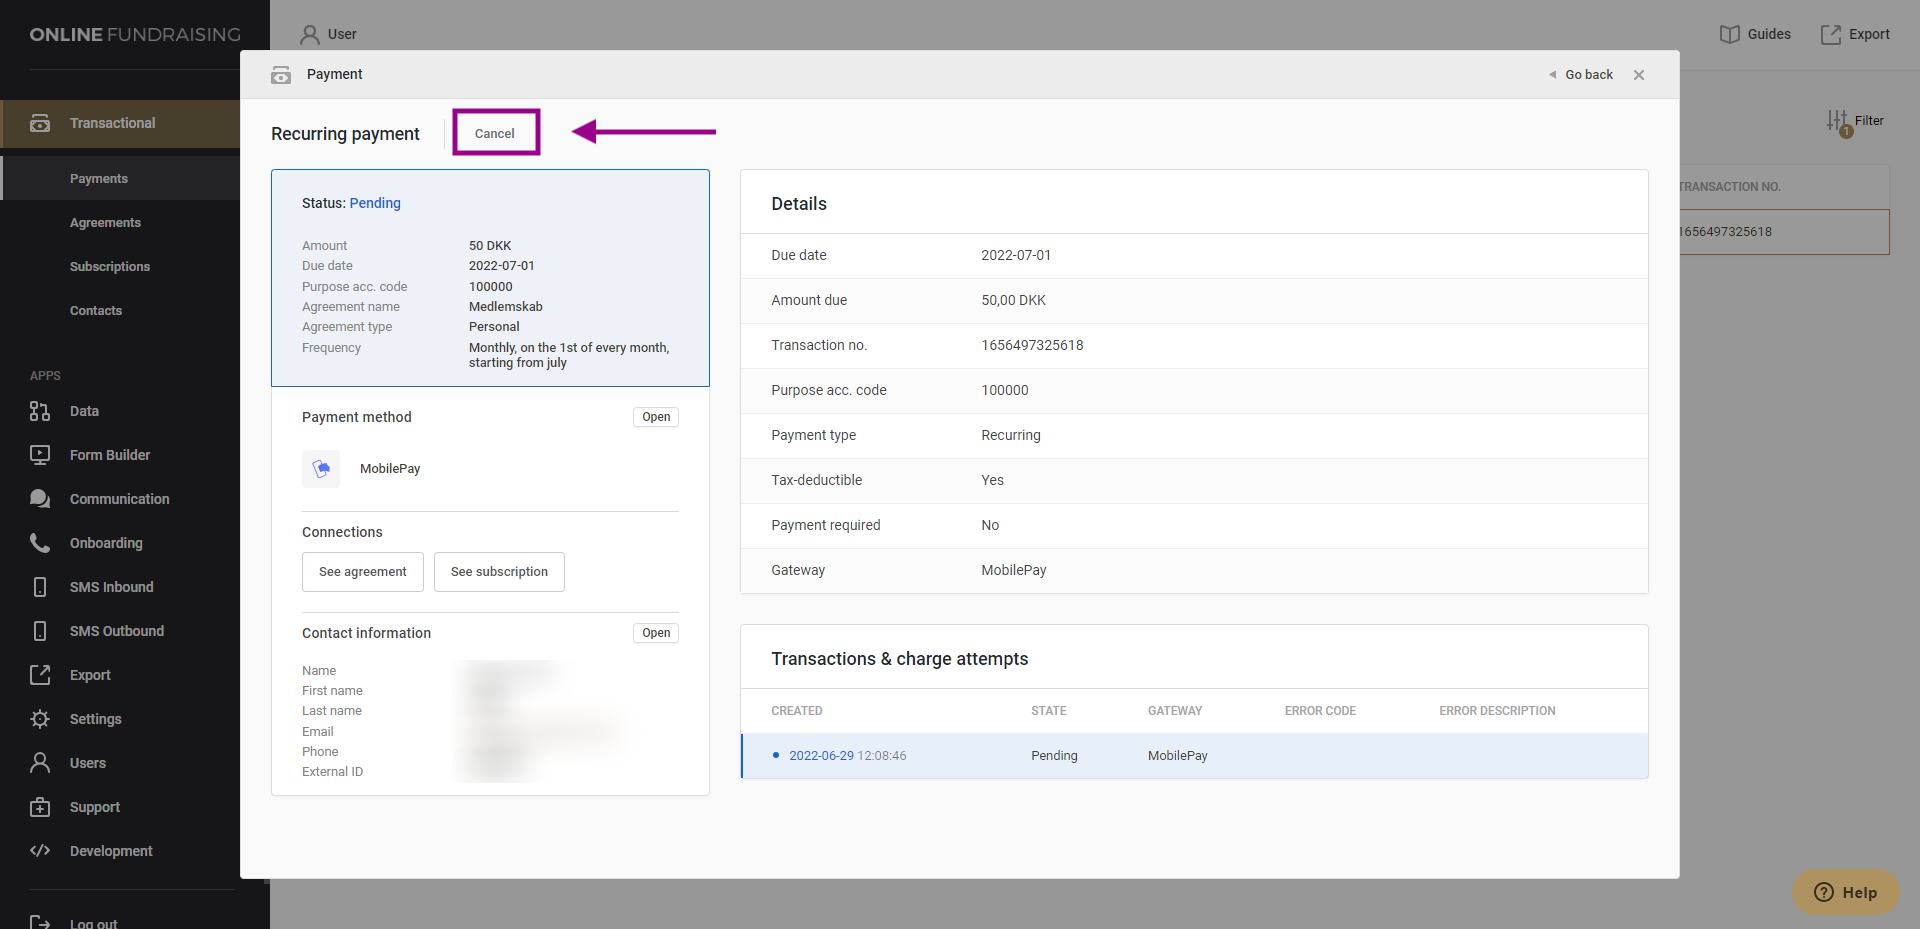
Task: Click Pending state in transaction row
Action: (x=1054, y=756)
